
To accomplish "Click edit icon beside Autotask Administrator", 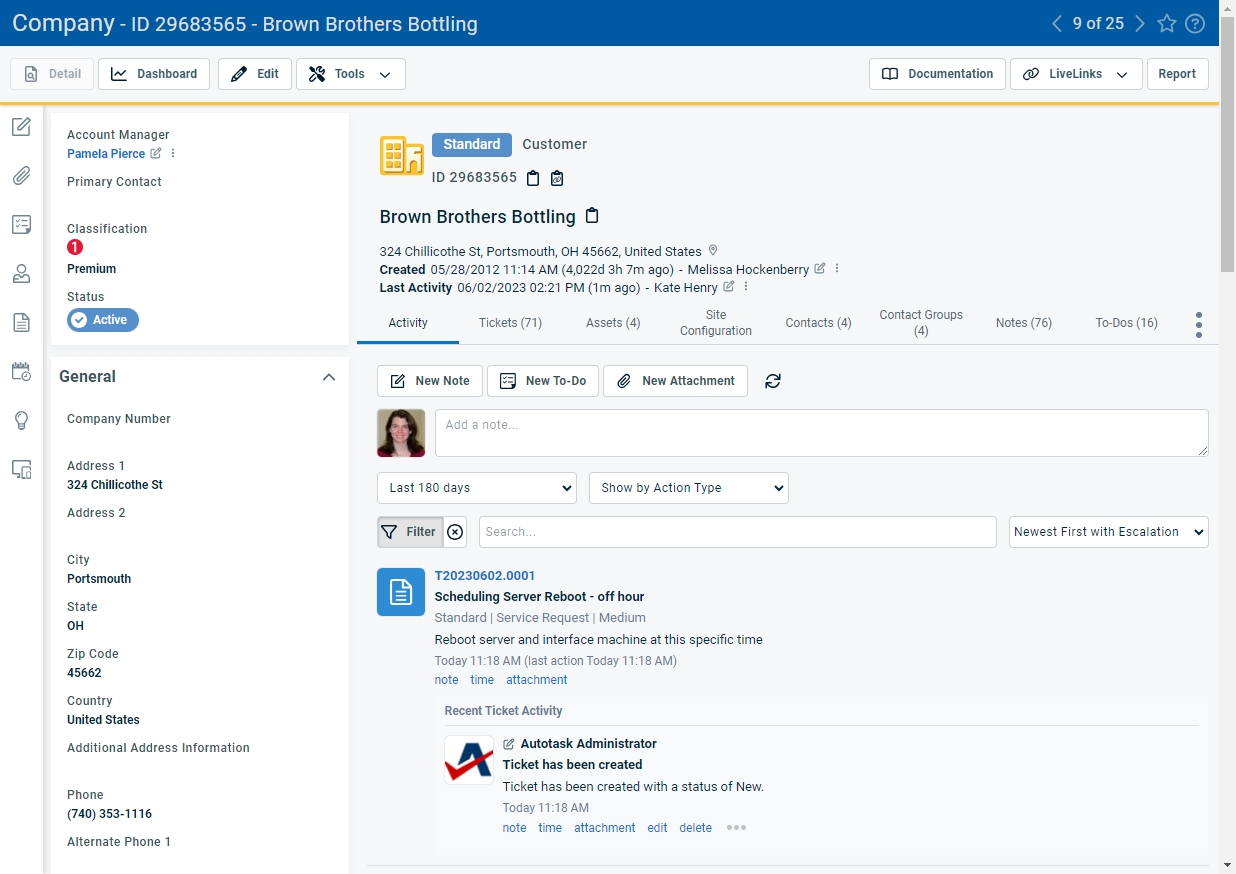I will click(x=509, y=744).
